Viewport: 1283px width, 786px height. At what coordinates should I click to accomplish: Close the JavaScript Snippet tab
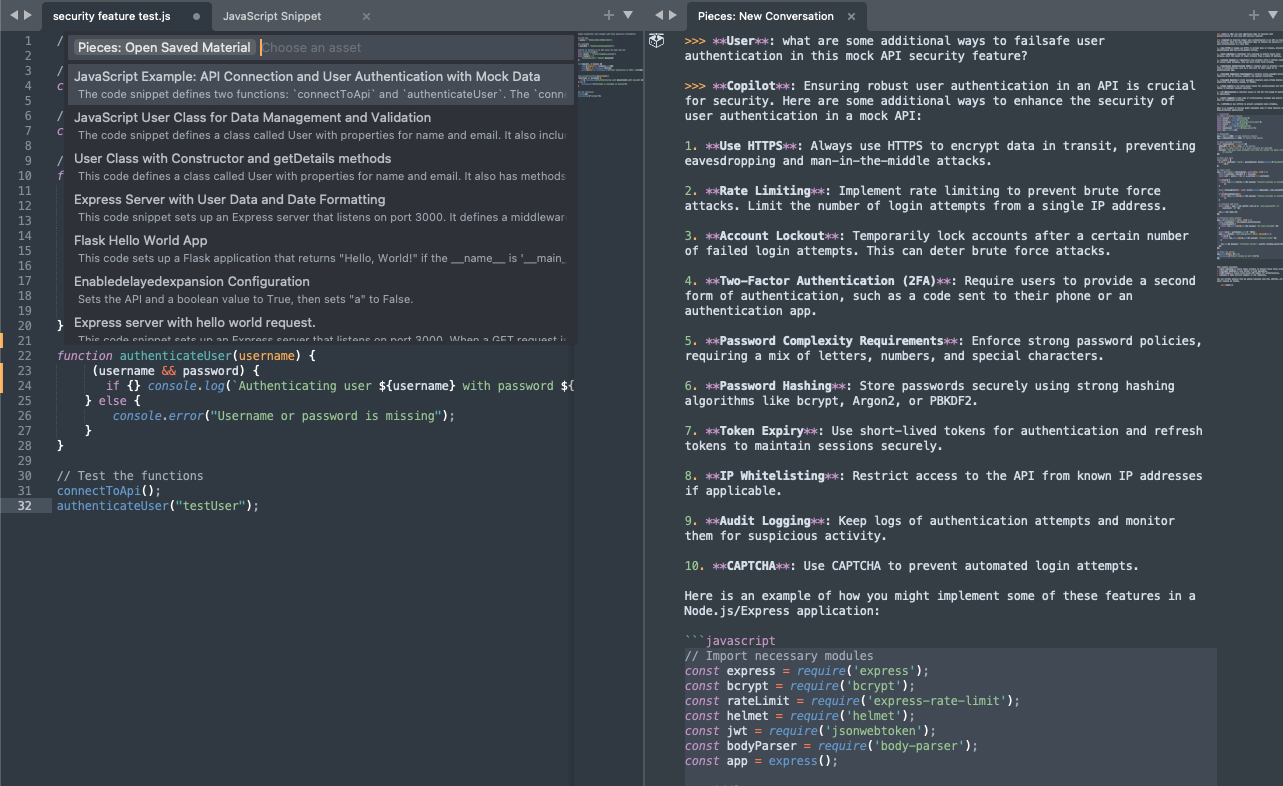(x=366, y=16)
